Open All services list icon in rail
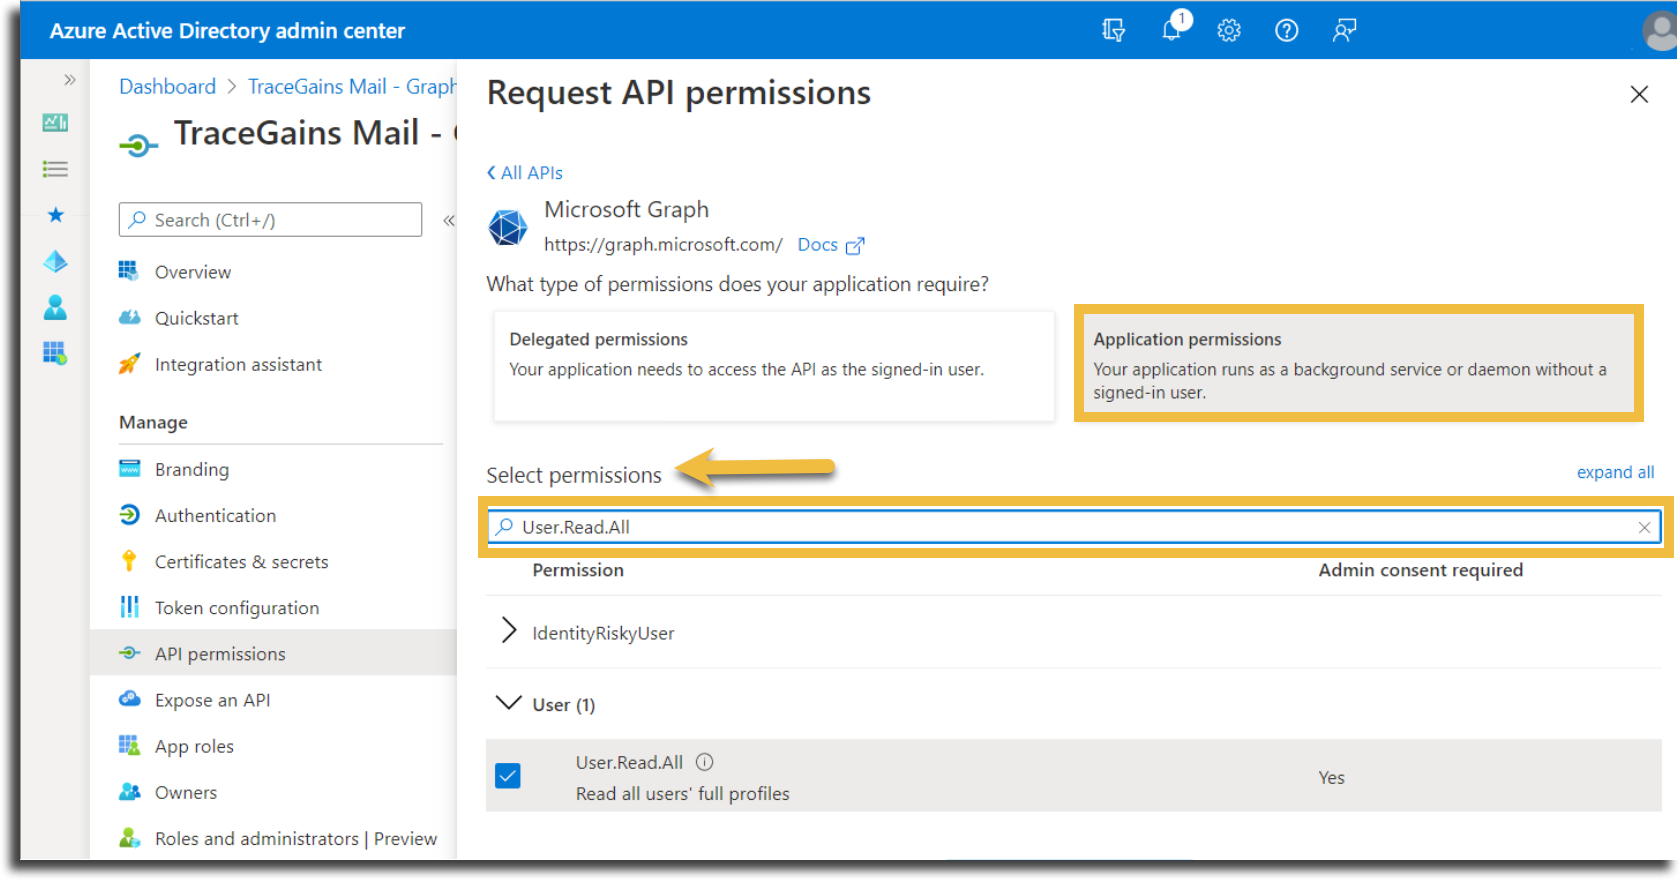The height and width of the screenshot is (880, 1680). coord(55,169)
